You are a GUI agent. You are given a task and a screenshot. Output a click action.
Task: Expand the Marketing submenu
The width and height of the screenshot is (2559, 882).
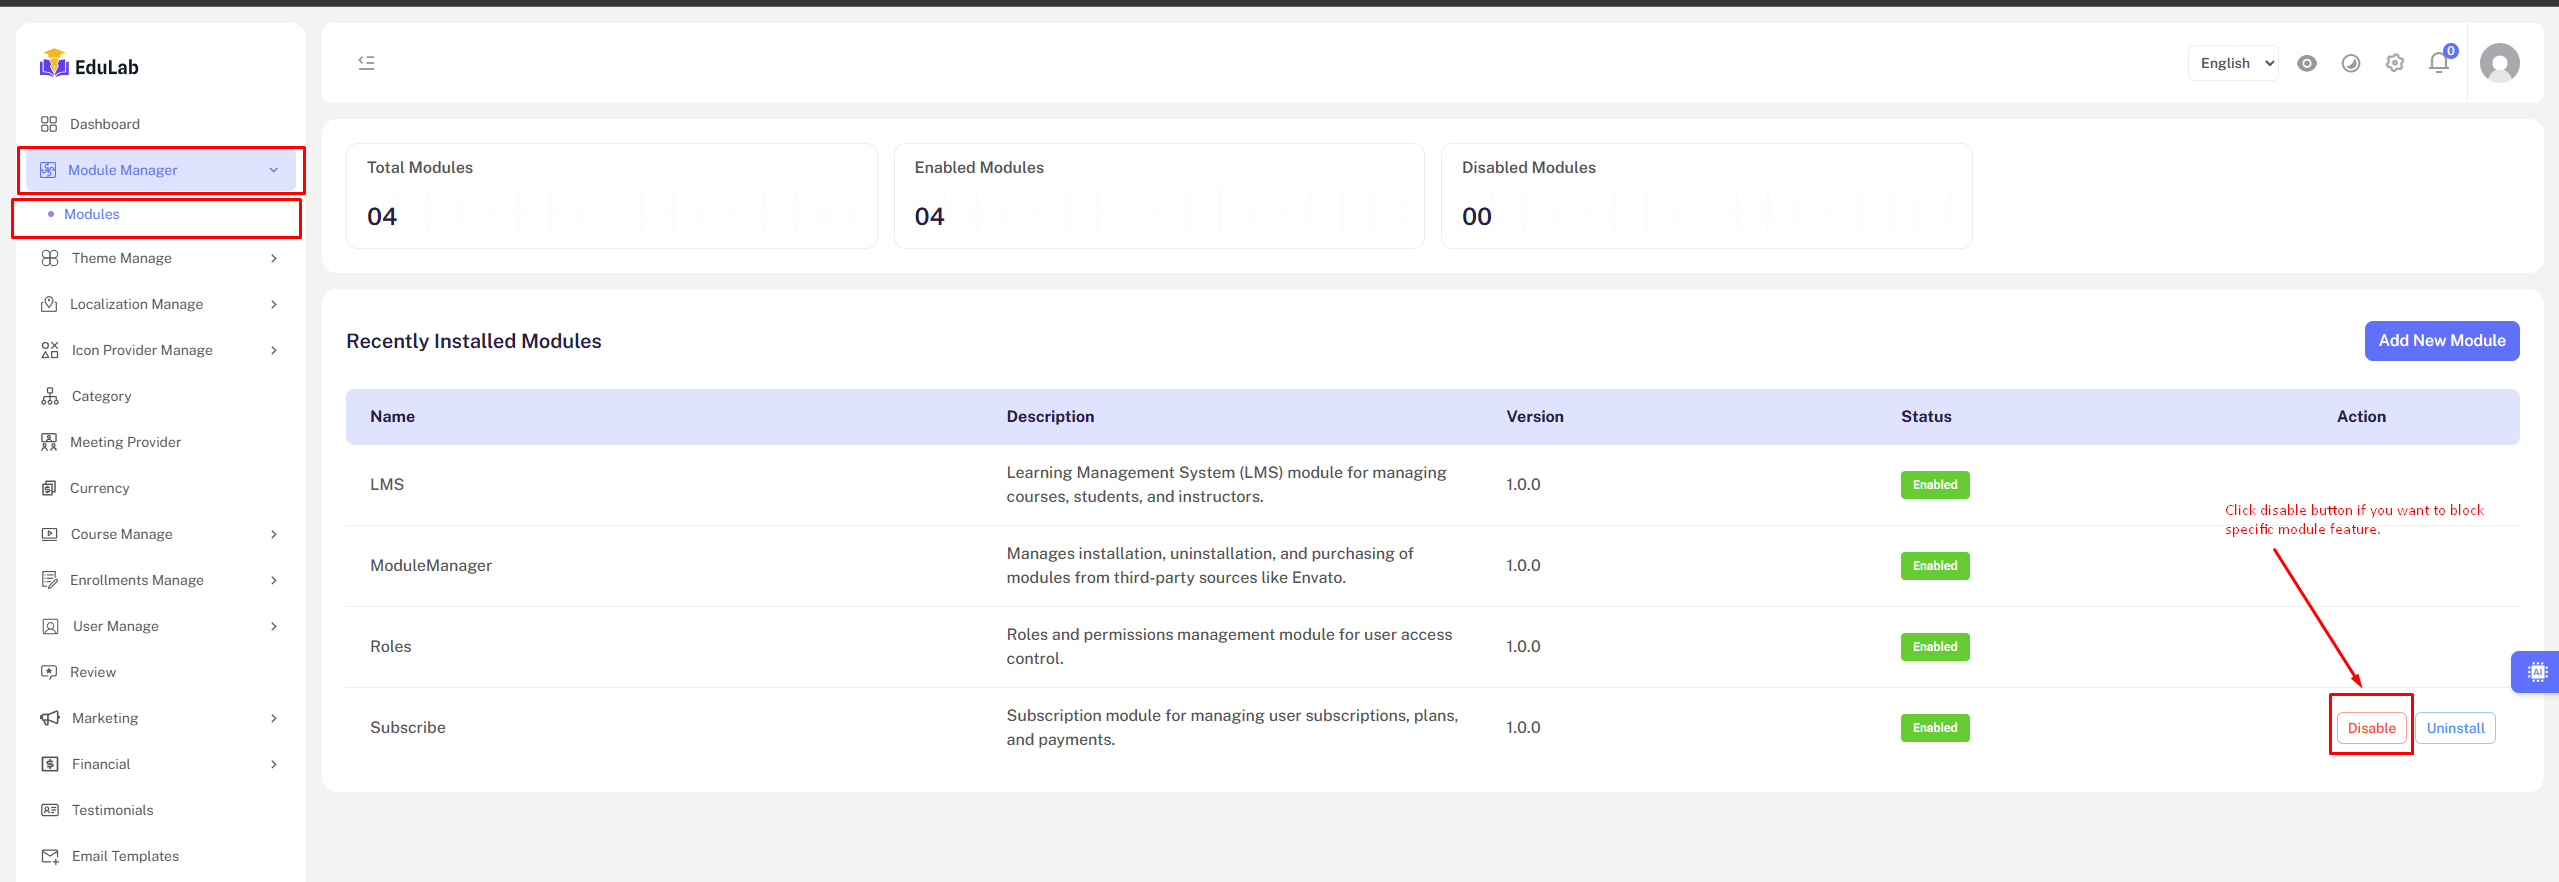[160, 718]
